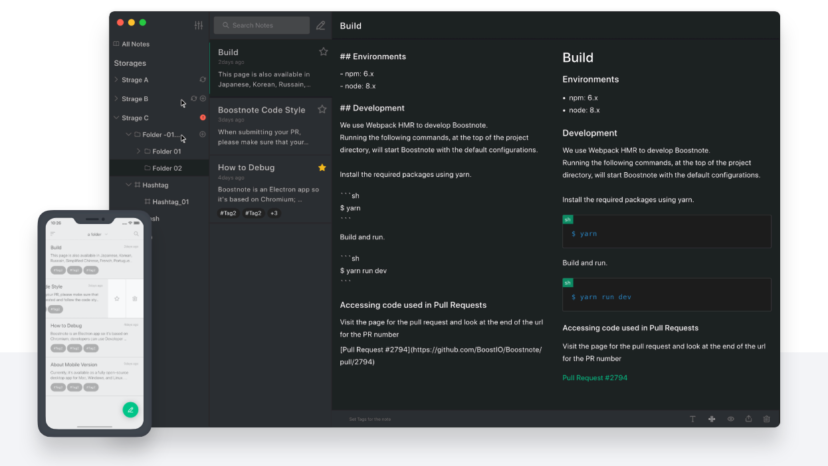Click the sync icon next to Strage A

203,80
